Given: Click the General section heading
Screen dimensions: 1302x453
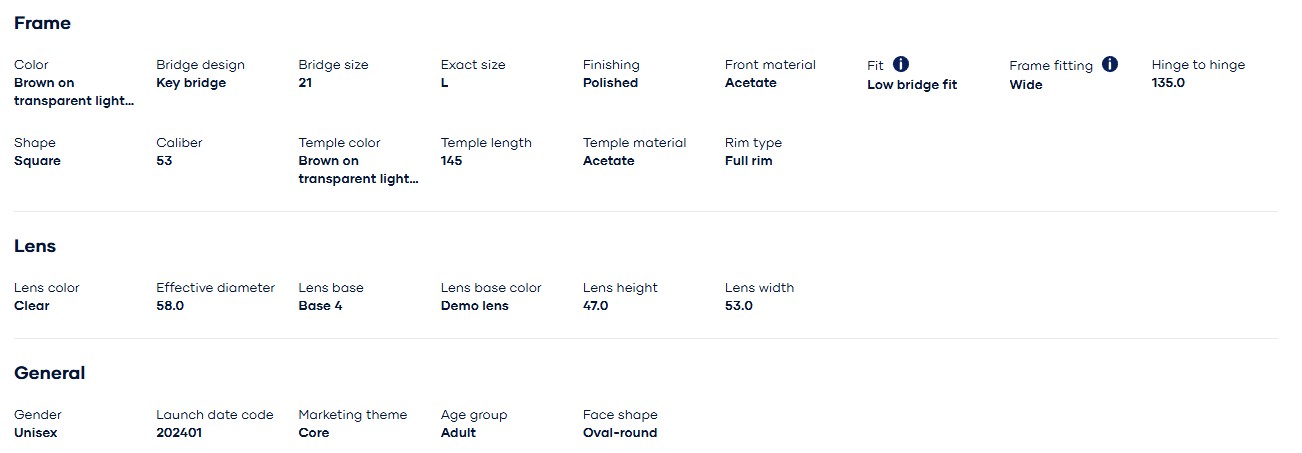Looking at the screenshot, I should 50,373.
